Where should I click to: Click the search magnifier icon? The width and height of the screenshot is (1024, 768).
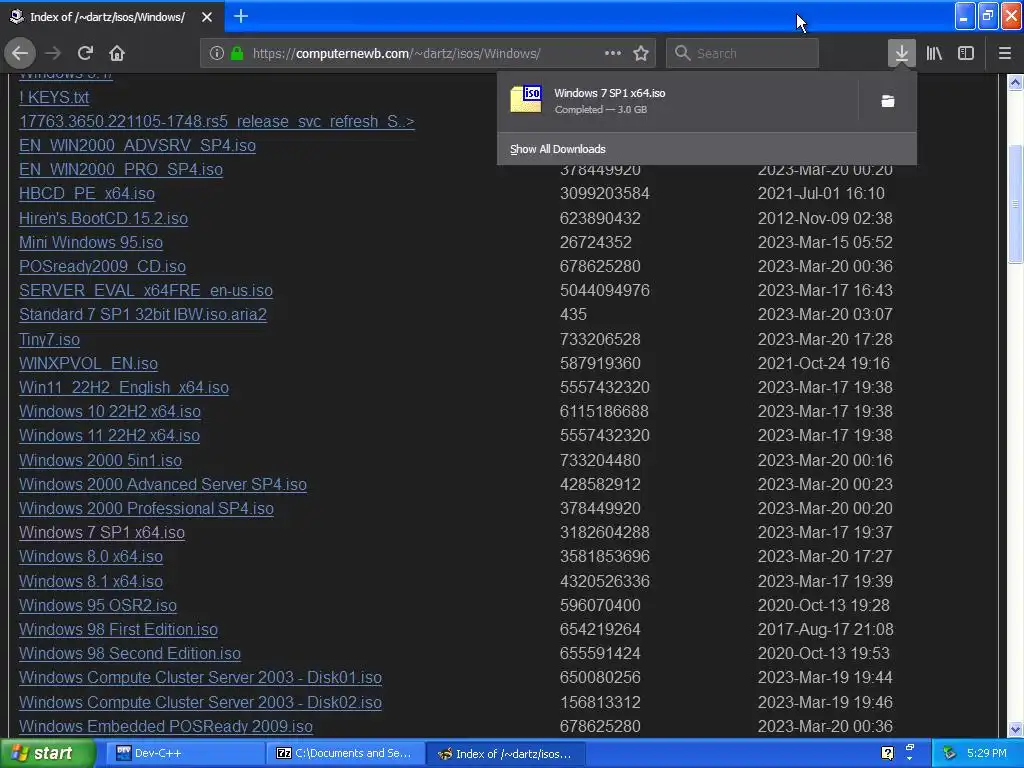682,53
